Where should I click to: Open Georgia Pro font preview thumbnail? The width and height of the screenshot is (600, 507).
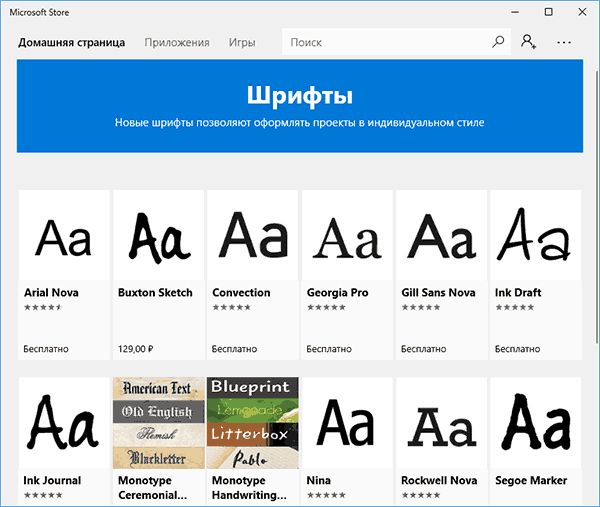[x=347, y=235]
